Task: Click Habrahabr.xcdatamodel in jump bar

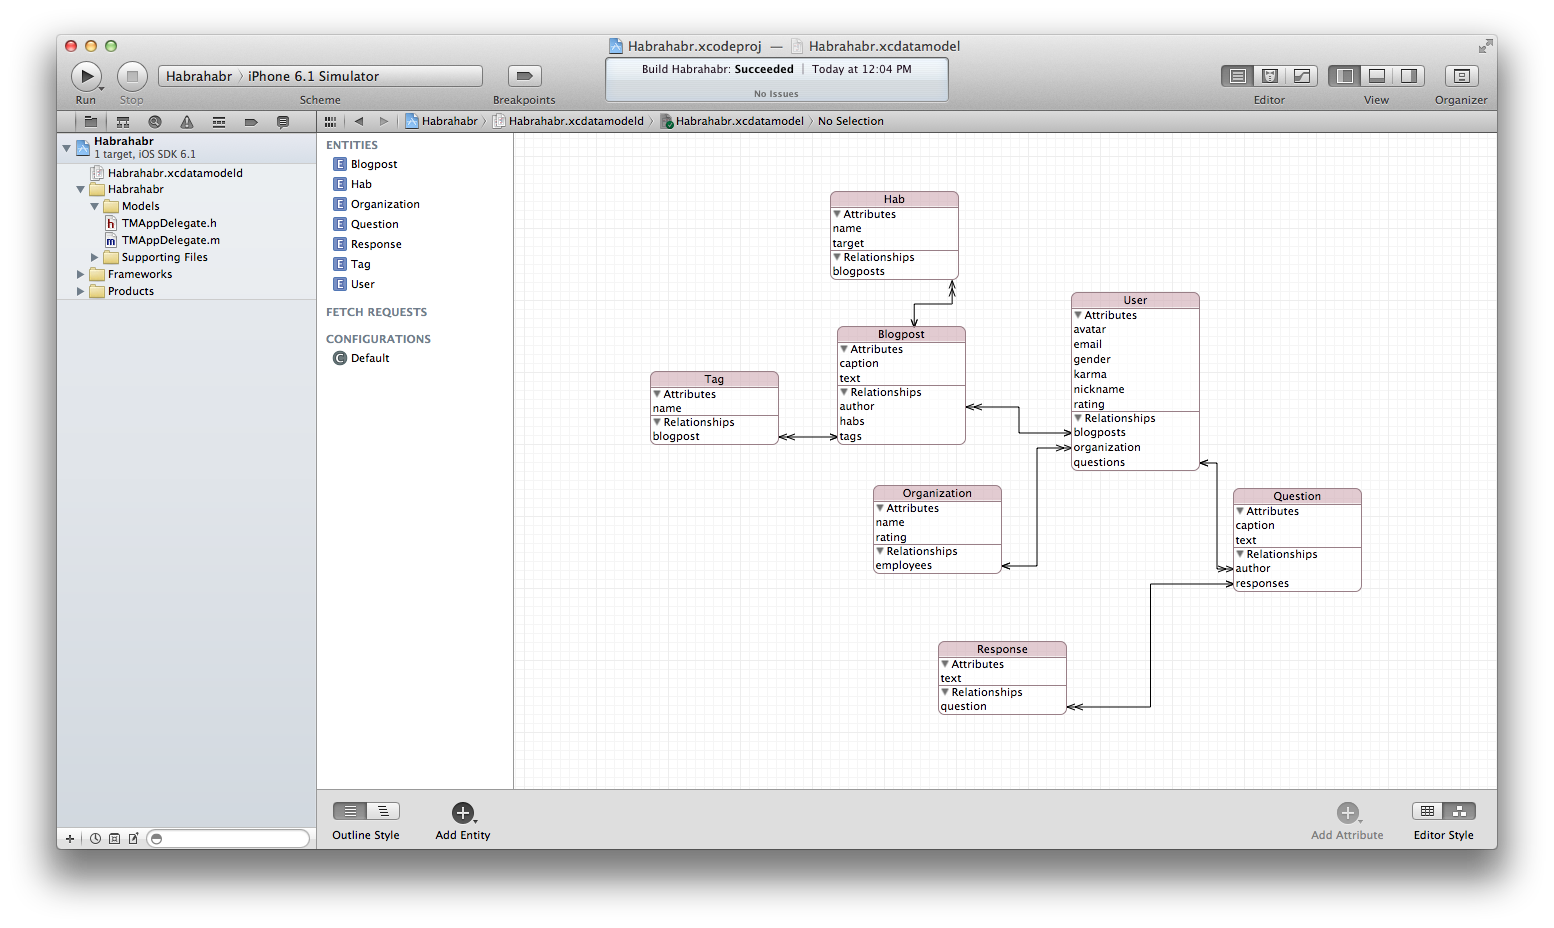Action: pos(731,121)
